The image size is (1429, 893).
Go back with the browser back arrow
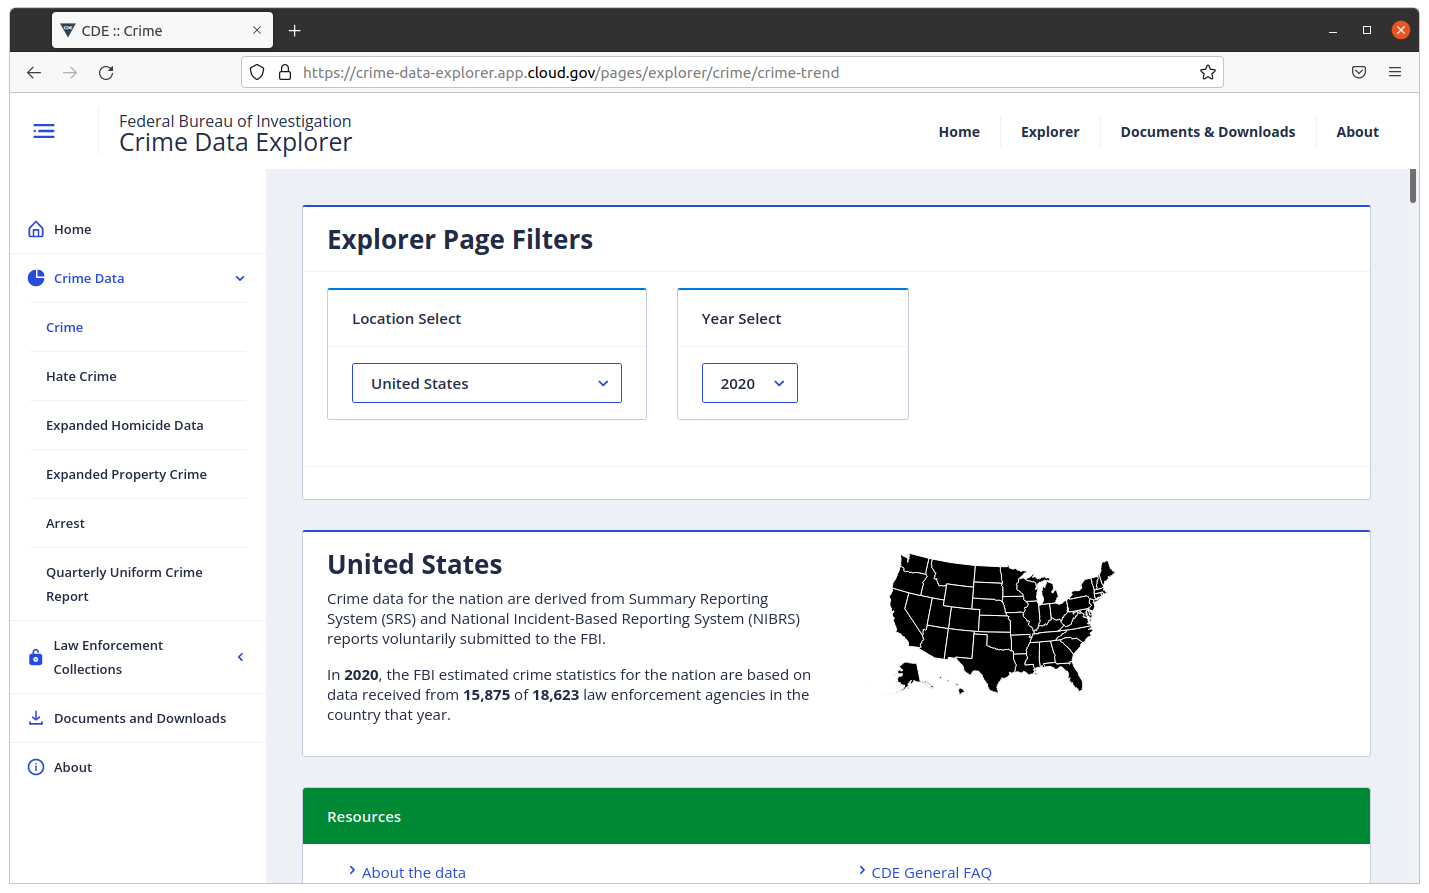[34, 72]
